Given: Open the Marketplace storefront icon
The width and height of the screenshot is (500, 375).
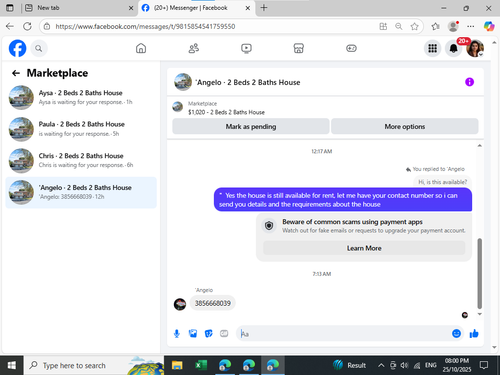Looking at the screenshot, I should coord(299,48).
